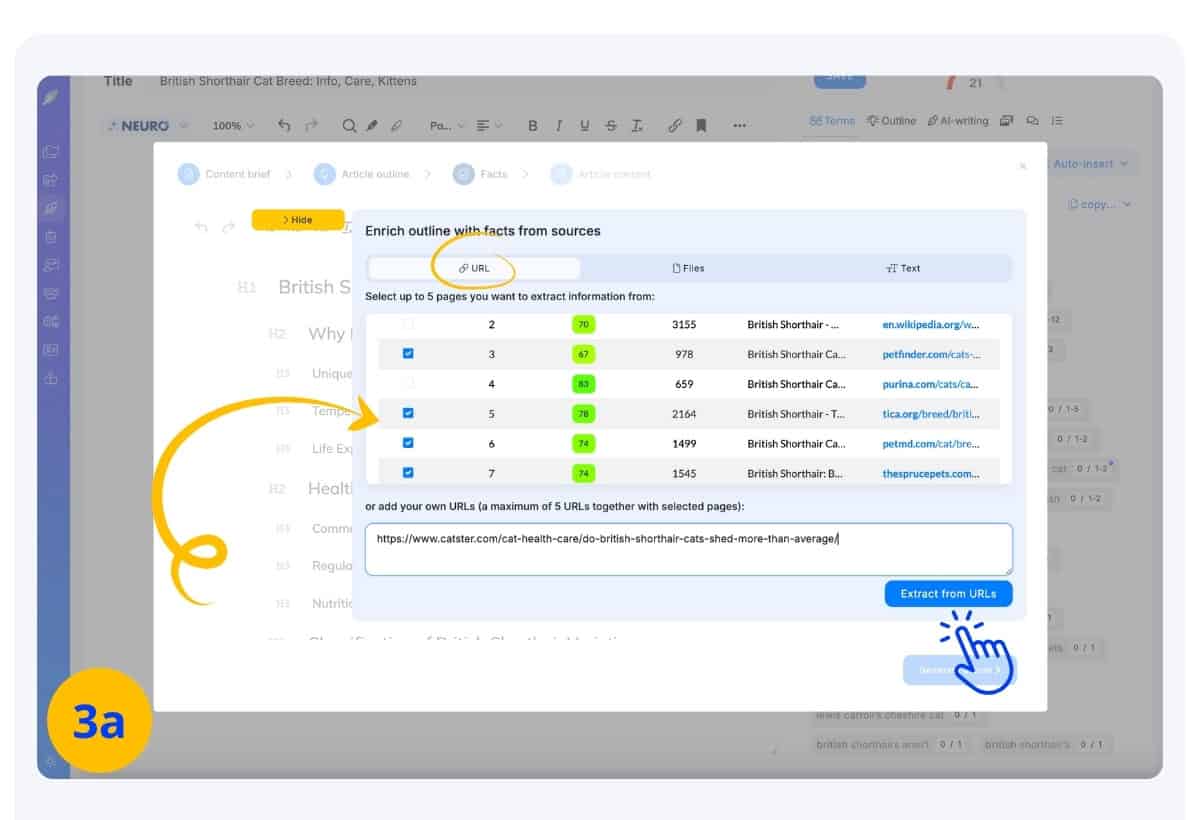Click the word count 3155 cell

click(x=684, y=324)
